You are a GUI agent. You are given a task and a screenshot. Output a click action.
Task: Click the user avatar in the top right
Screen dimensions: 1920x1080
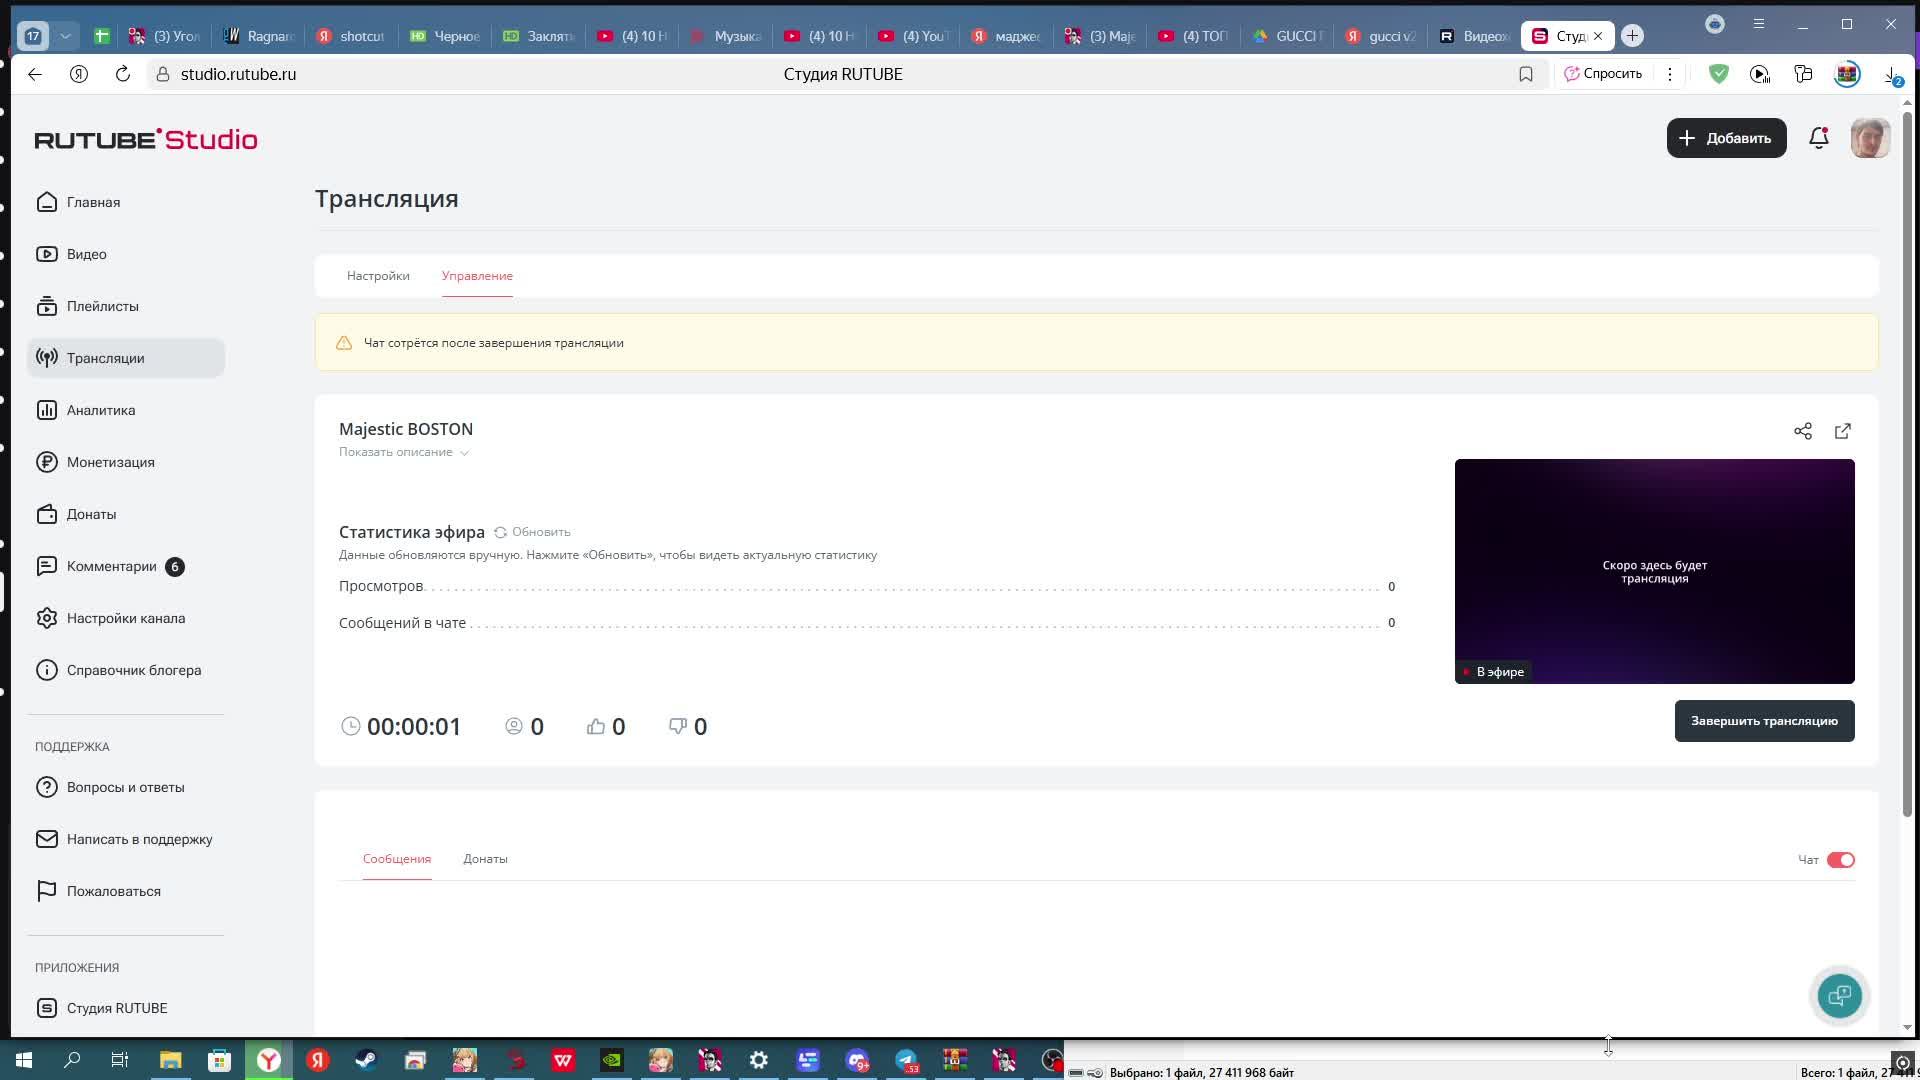point(1869,138)
